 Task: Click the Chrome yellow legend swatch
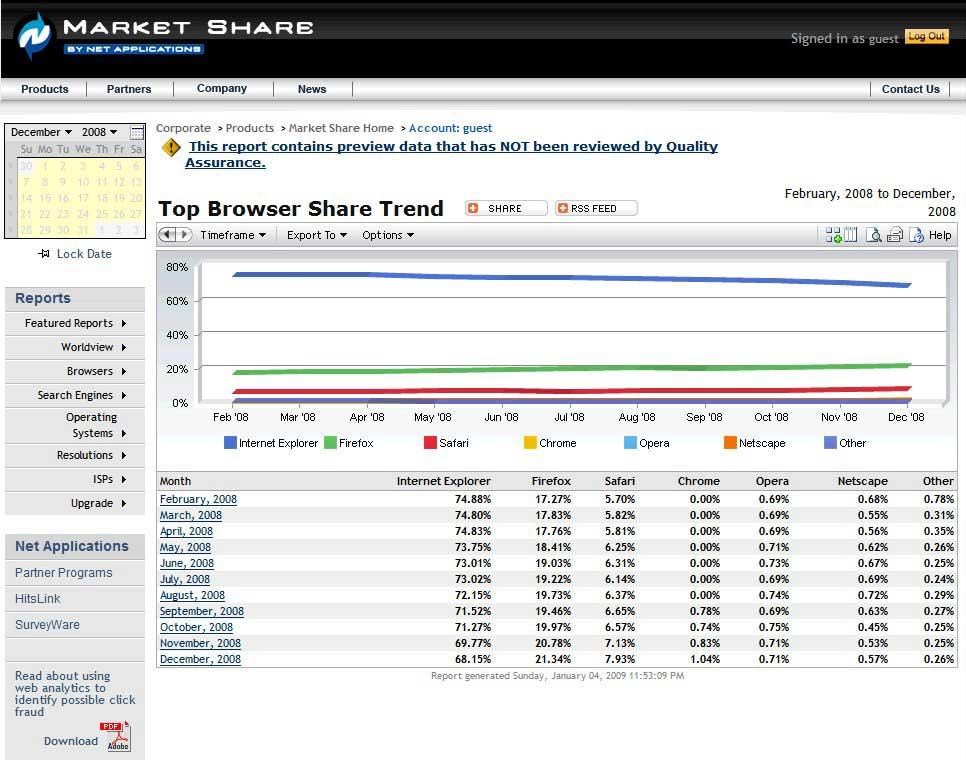point(530,443)
